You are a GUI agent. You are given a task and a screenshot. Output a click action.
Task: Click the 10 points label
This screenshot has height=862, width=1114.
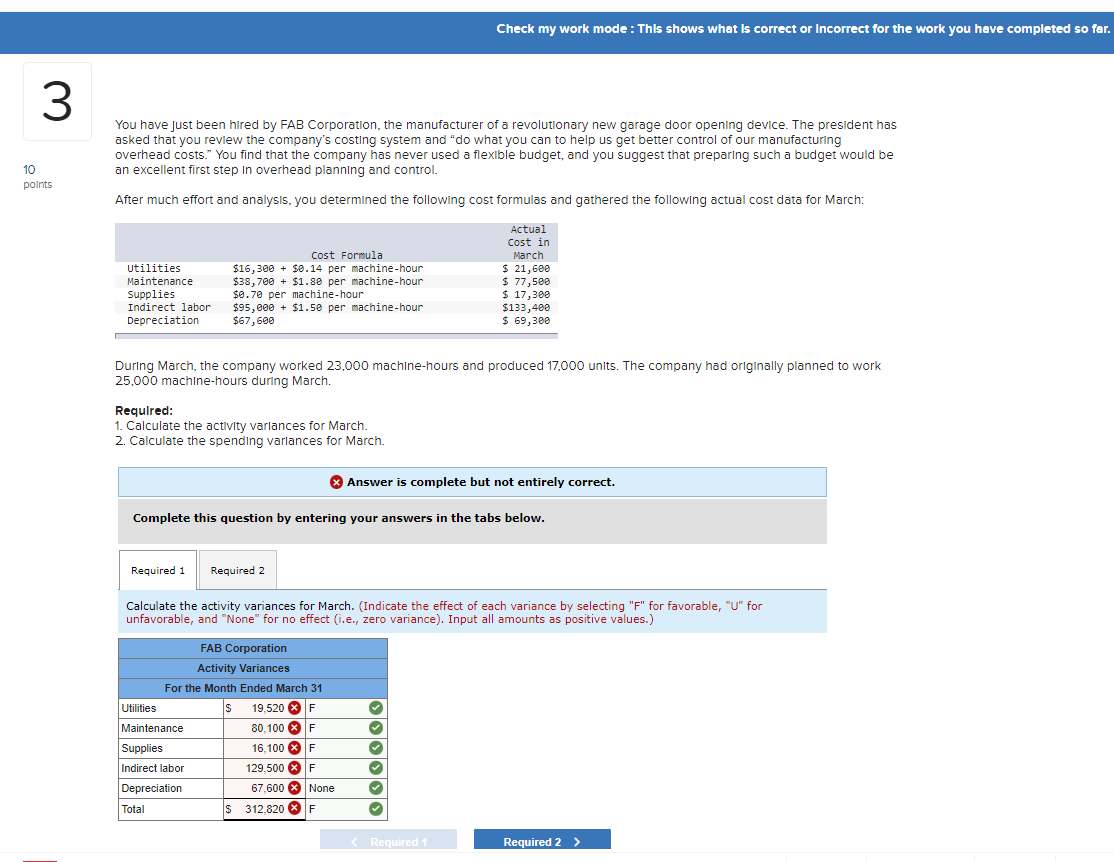[37, 176]
